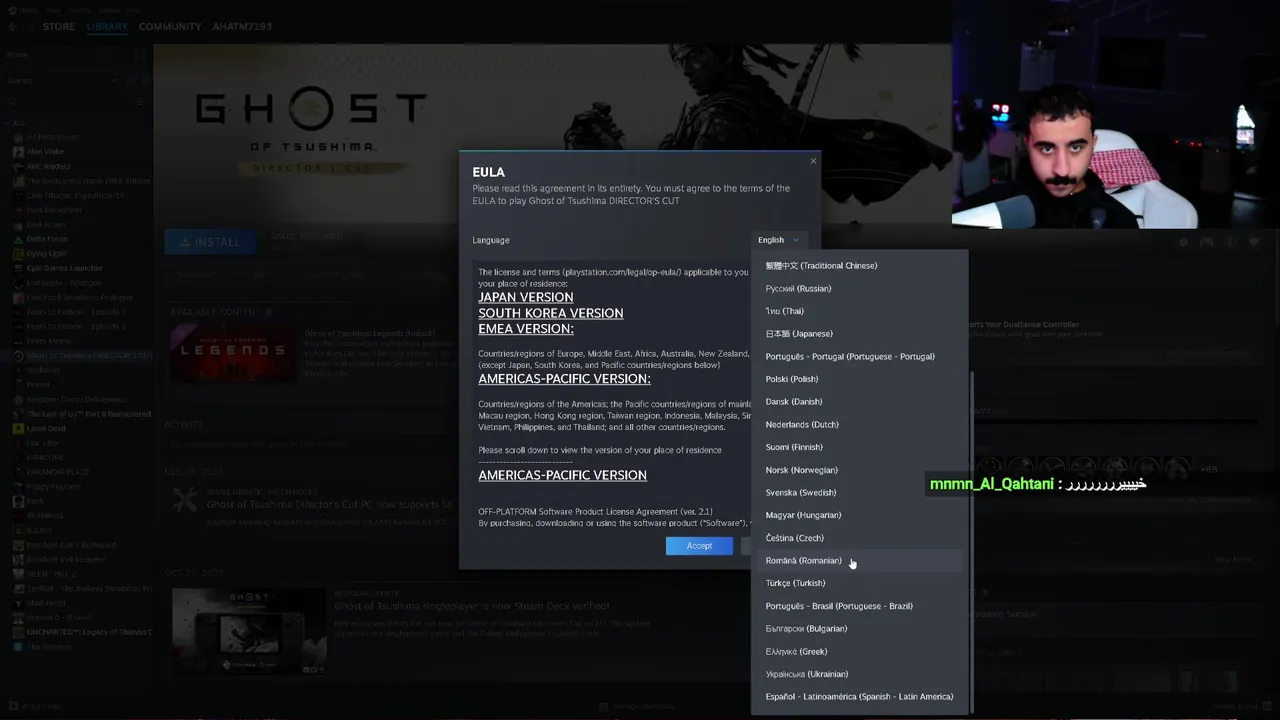Open the Steam Deck verified news thumbnail
1280x720 pixels.
[249, 631]
